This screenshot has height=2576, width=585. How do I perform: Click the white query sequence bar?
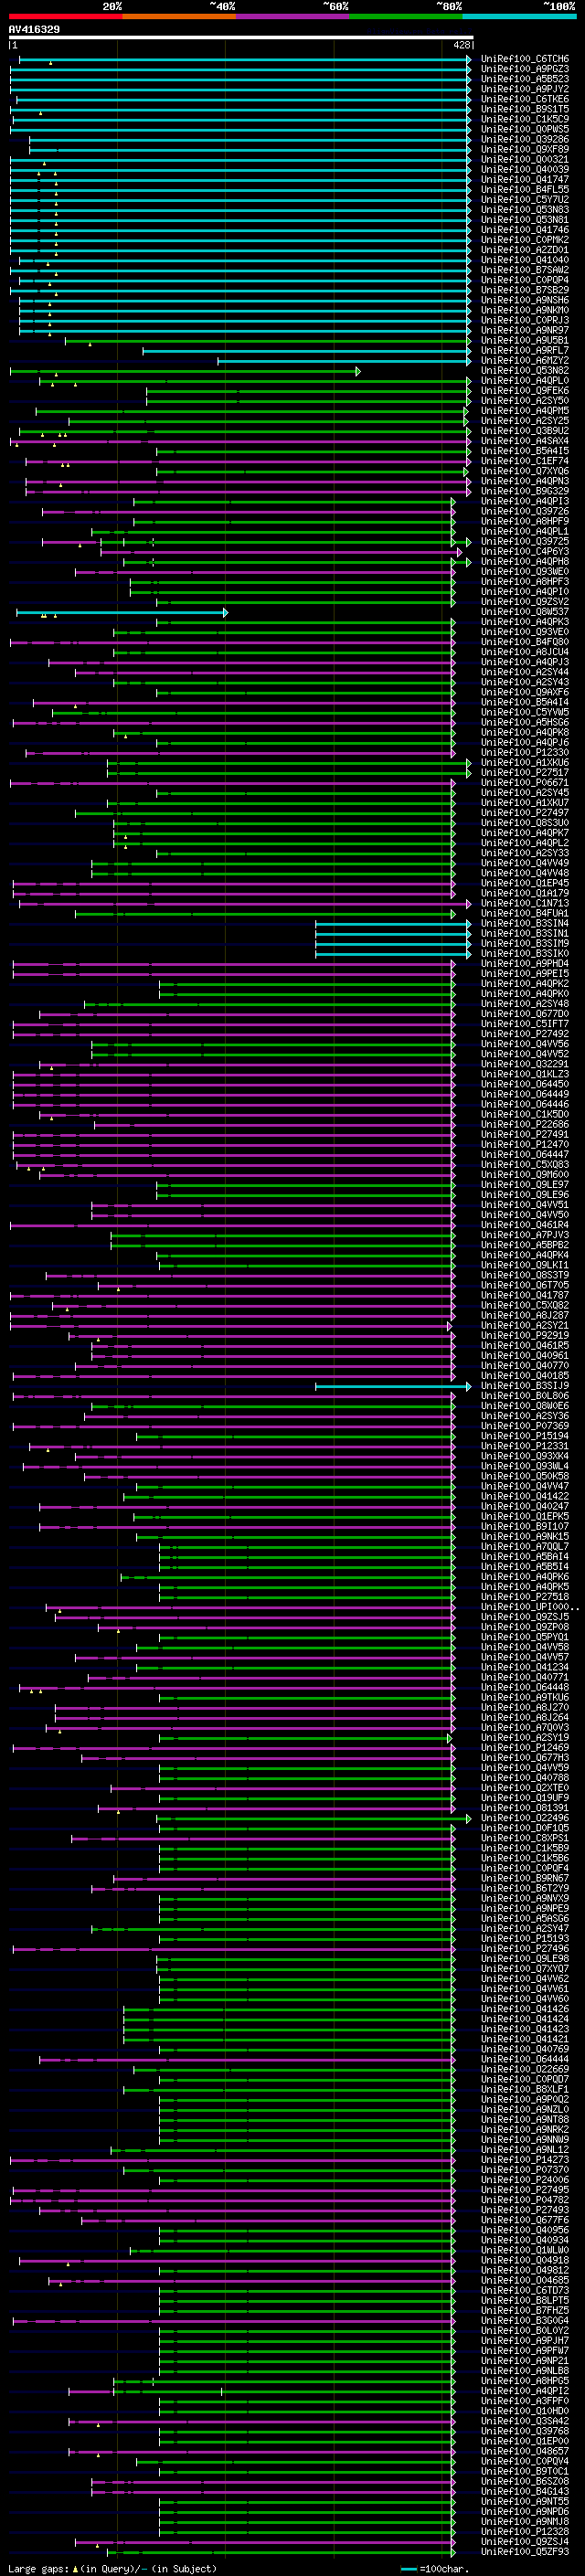tap(241, 38)
